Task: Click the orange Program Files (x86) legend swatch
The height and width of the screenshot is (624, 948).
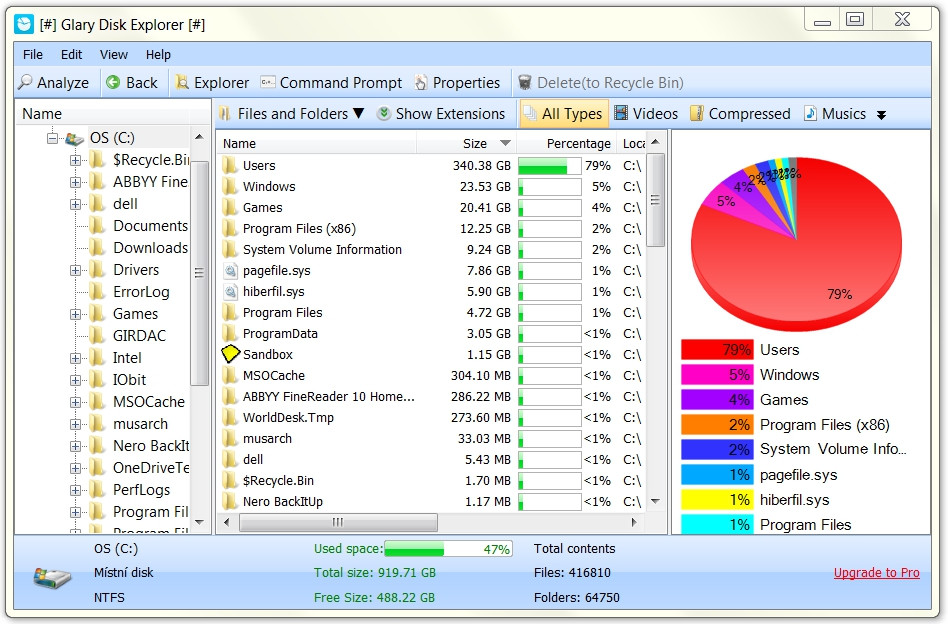Action: click(x=717, y=424)
